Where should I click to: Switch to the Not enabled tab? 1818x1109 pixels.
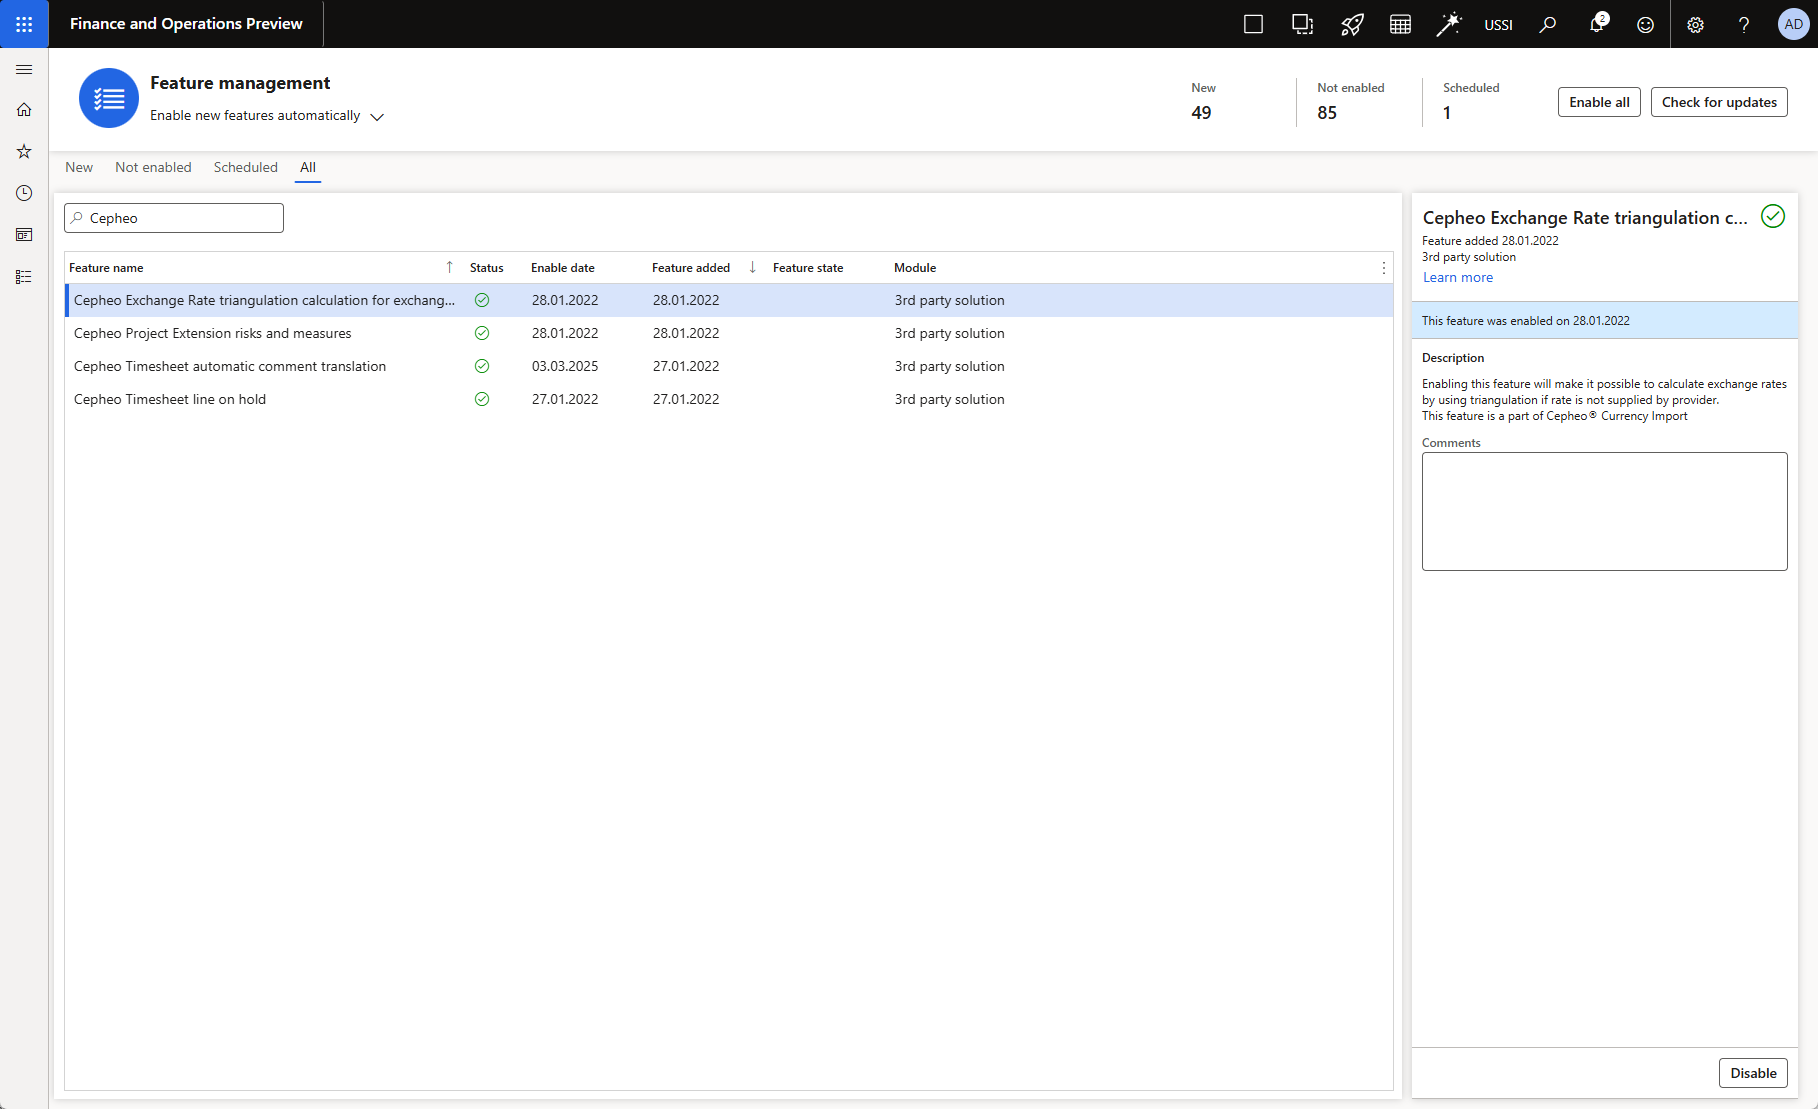point(153,167)
